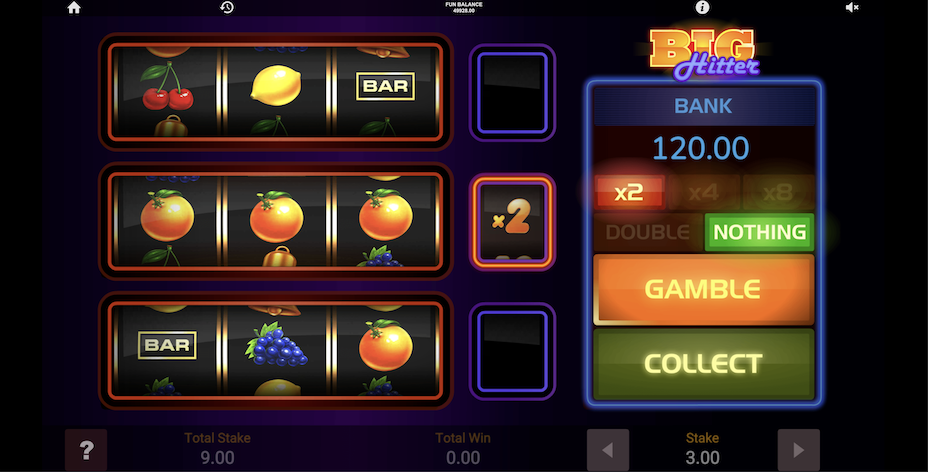Hit the green COLLECT button
Image resolution: width=928 pixels, height=472 pixels.
(704, 364)
